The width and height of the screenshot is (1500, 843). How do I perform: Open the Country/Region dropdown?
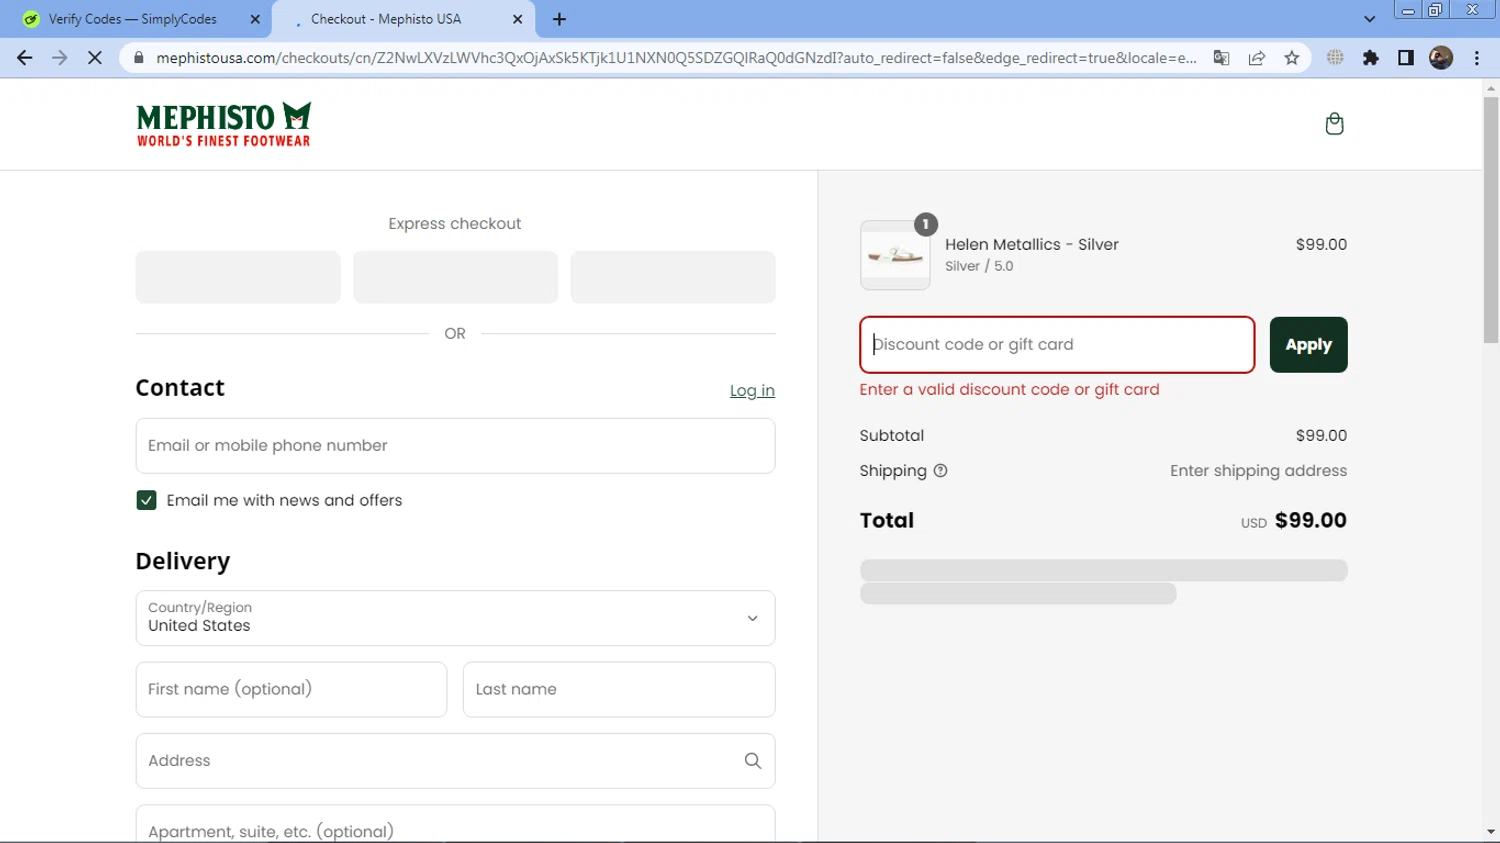(455, 618)
